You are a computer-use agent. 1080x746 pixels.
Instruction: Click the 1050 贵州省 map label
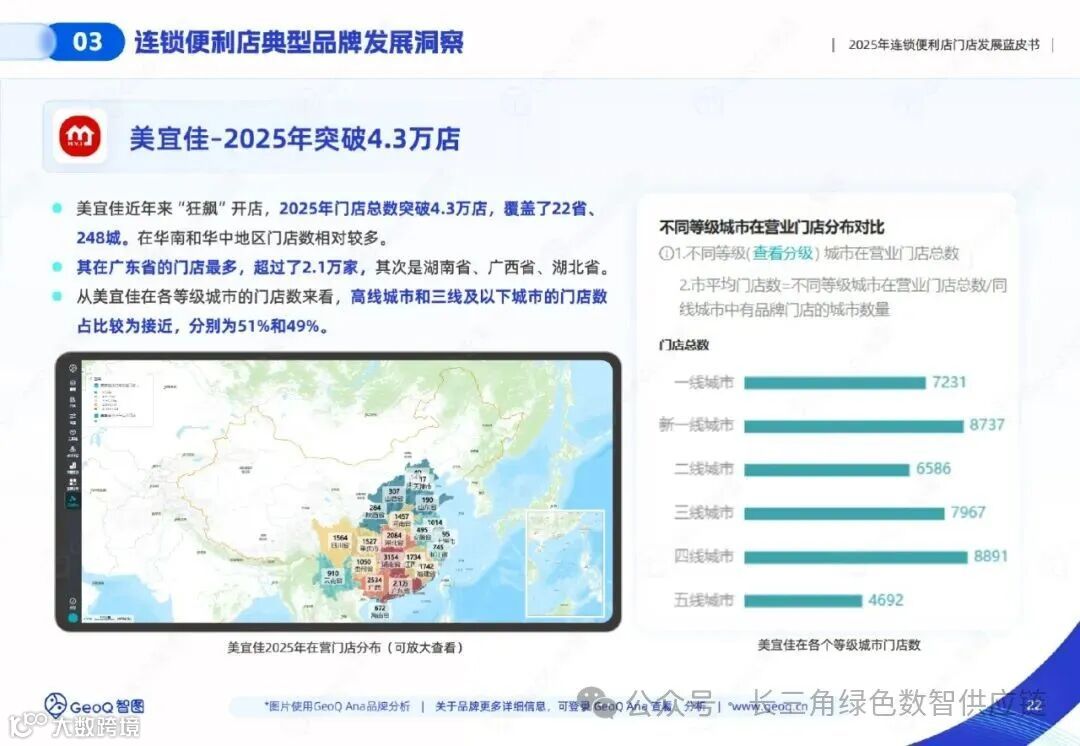pos(364,565)
